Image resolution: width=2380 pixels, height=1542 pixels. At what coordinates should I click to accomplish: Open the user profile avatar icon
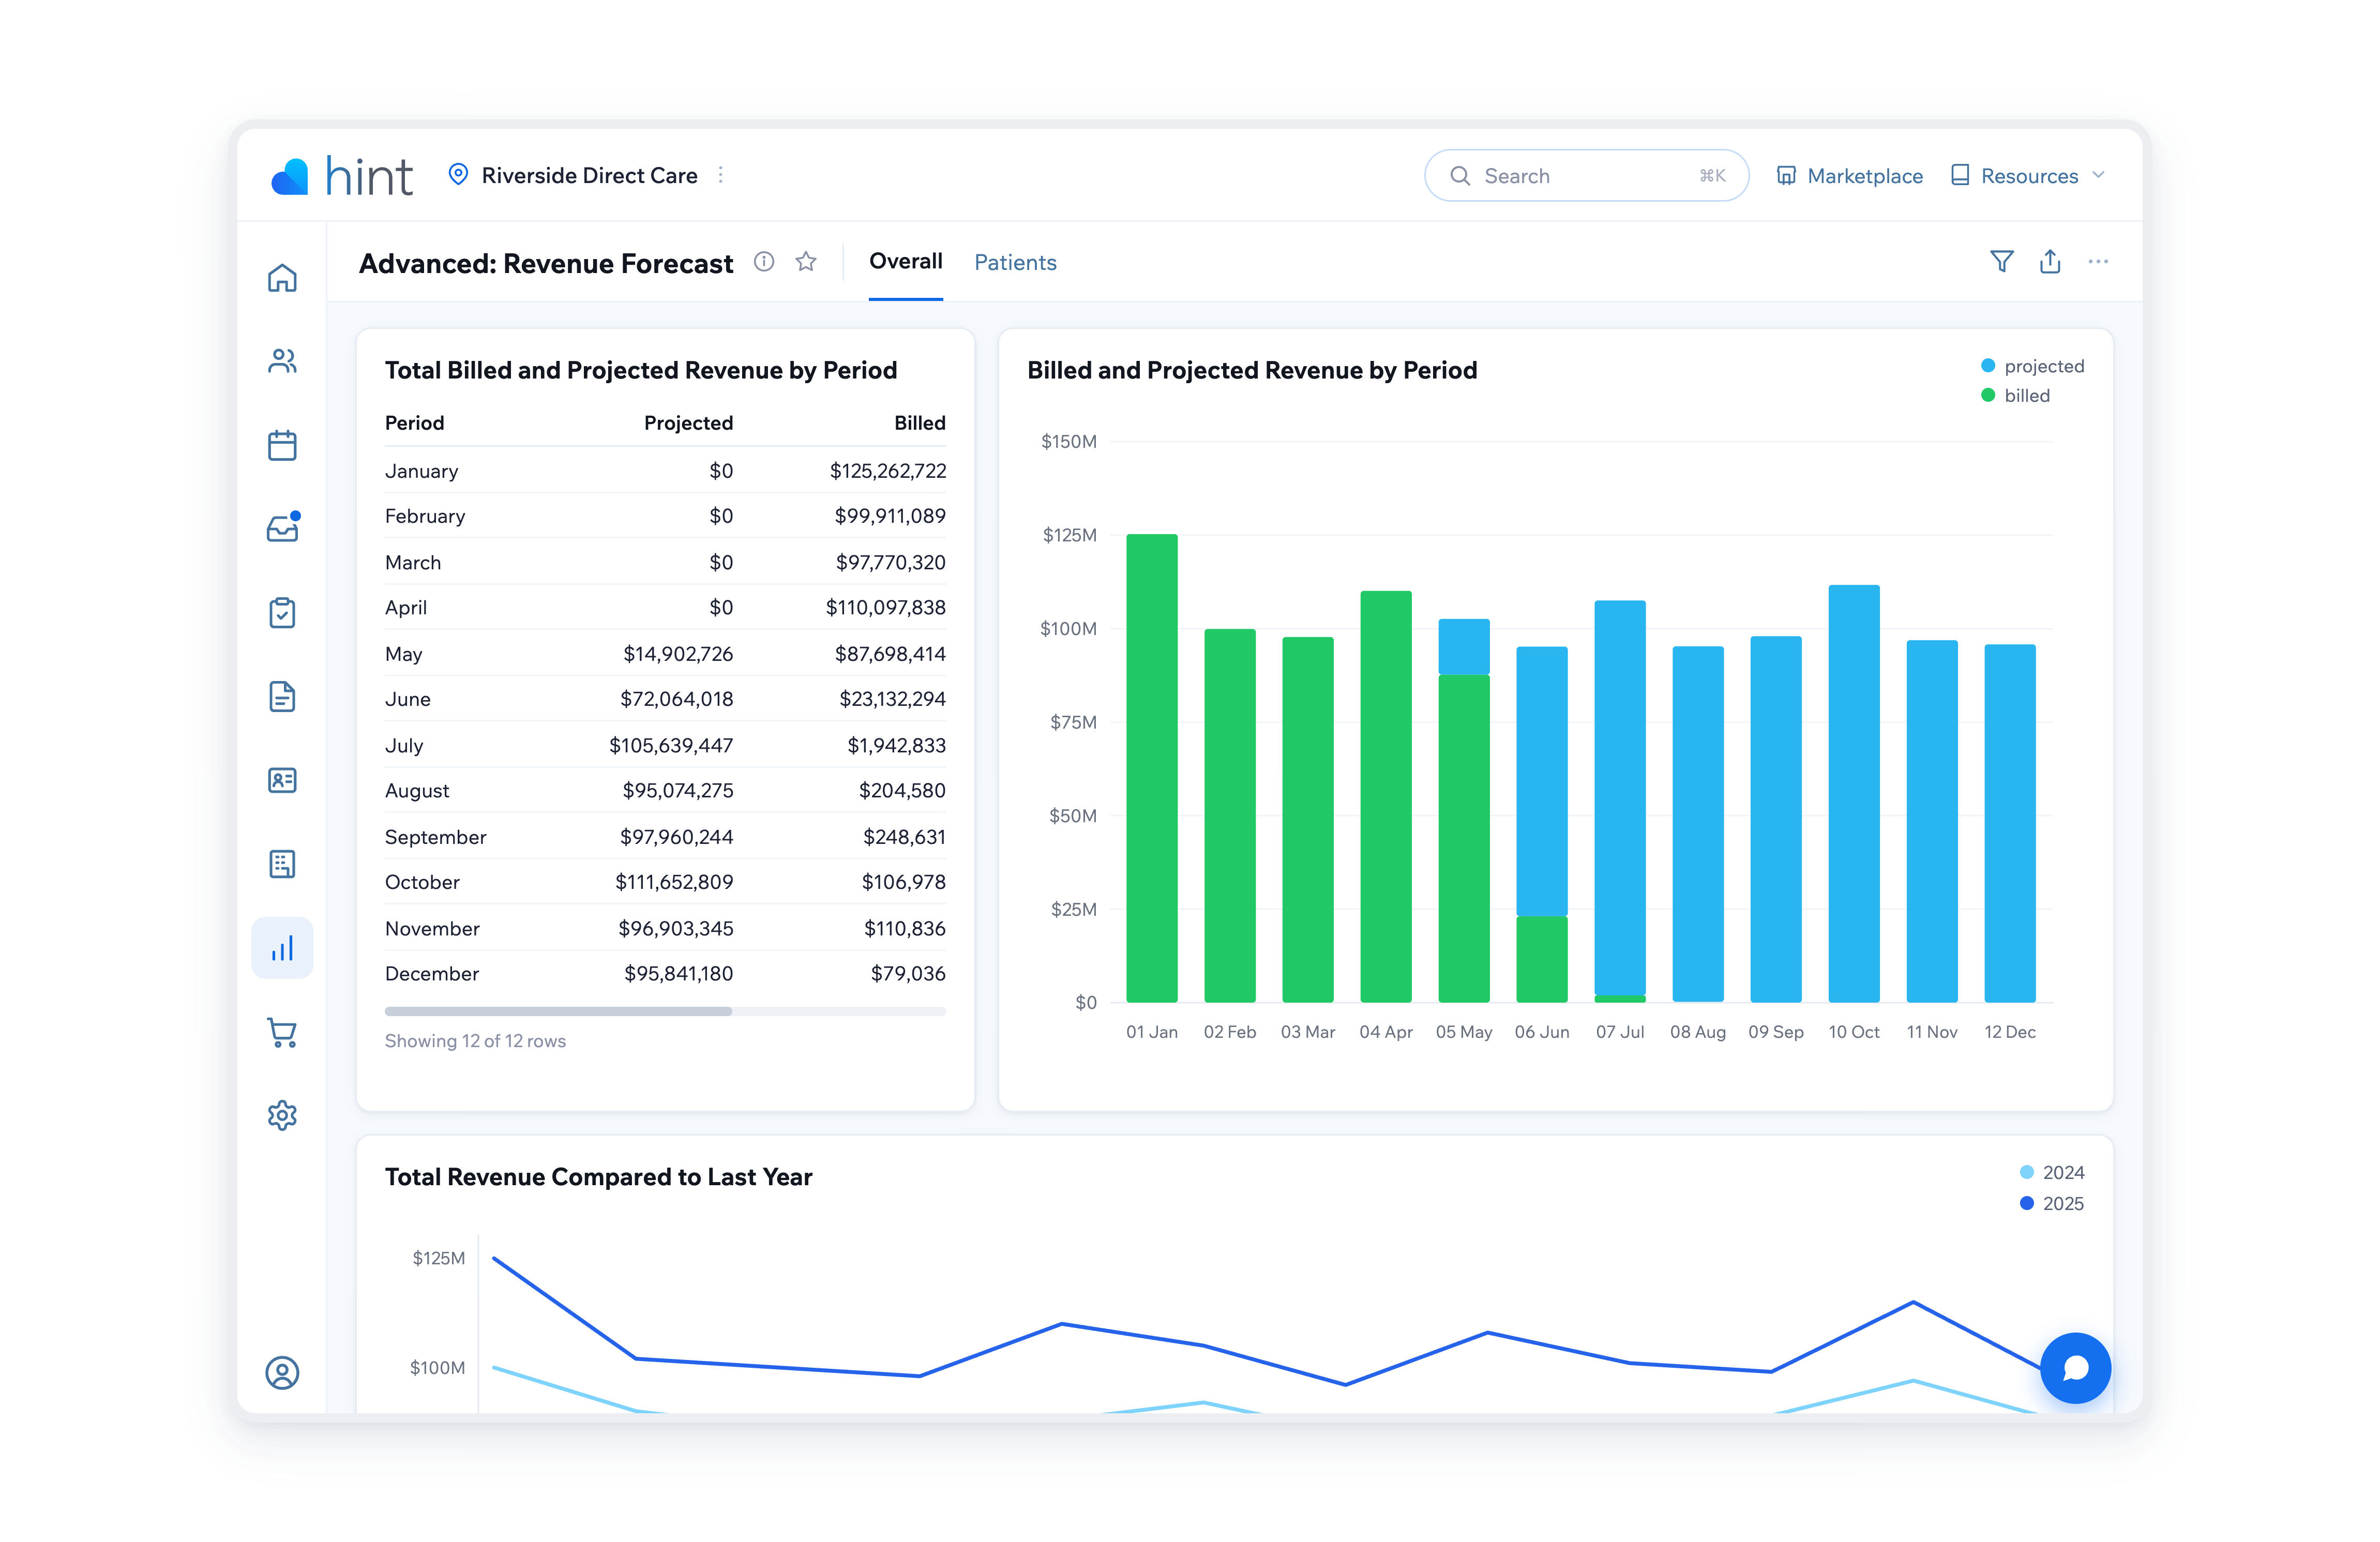point(282,1372)
